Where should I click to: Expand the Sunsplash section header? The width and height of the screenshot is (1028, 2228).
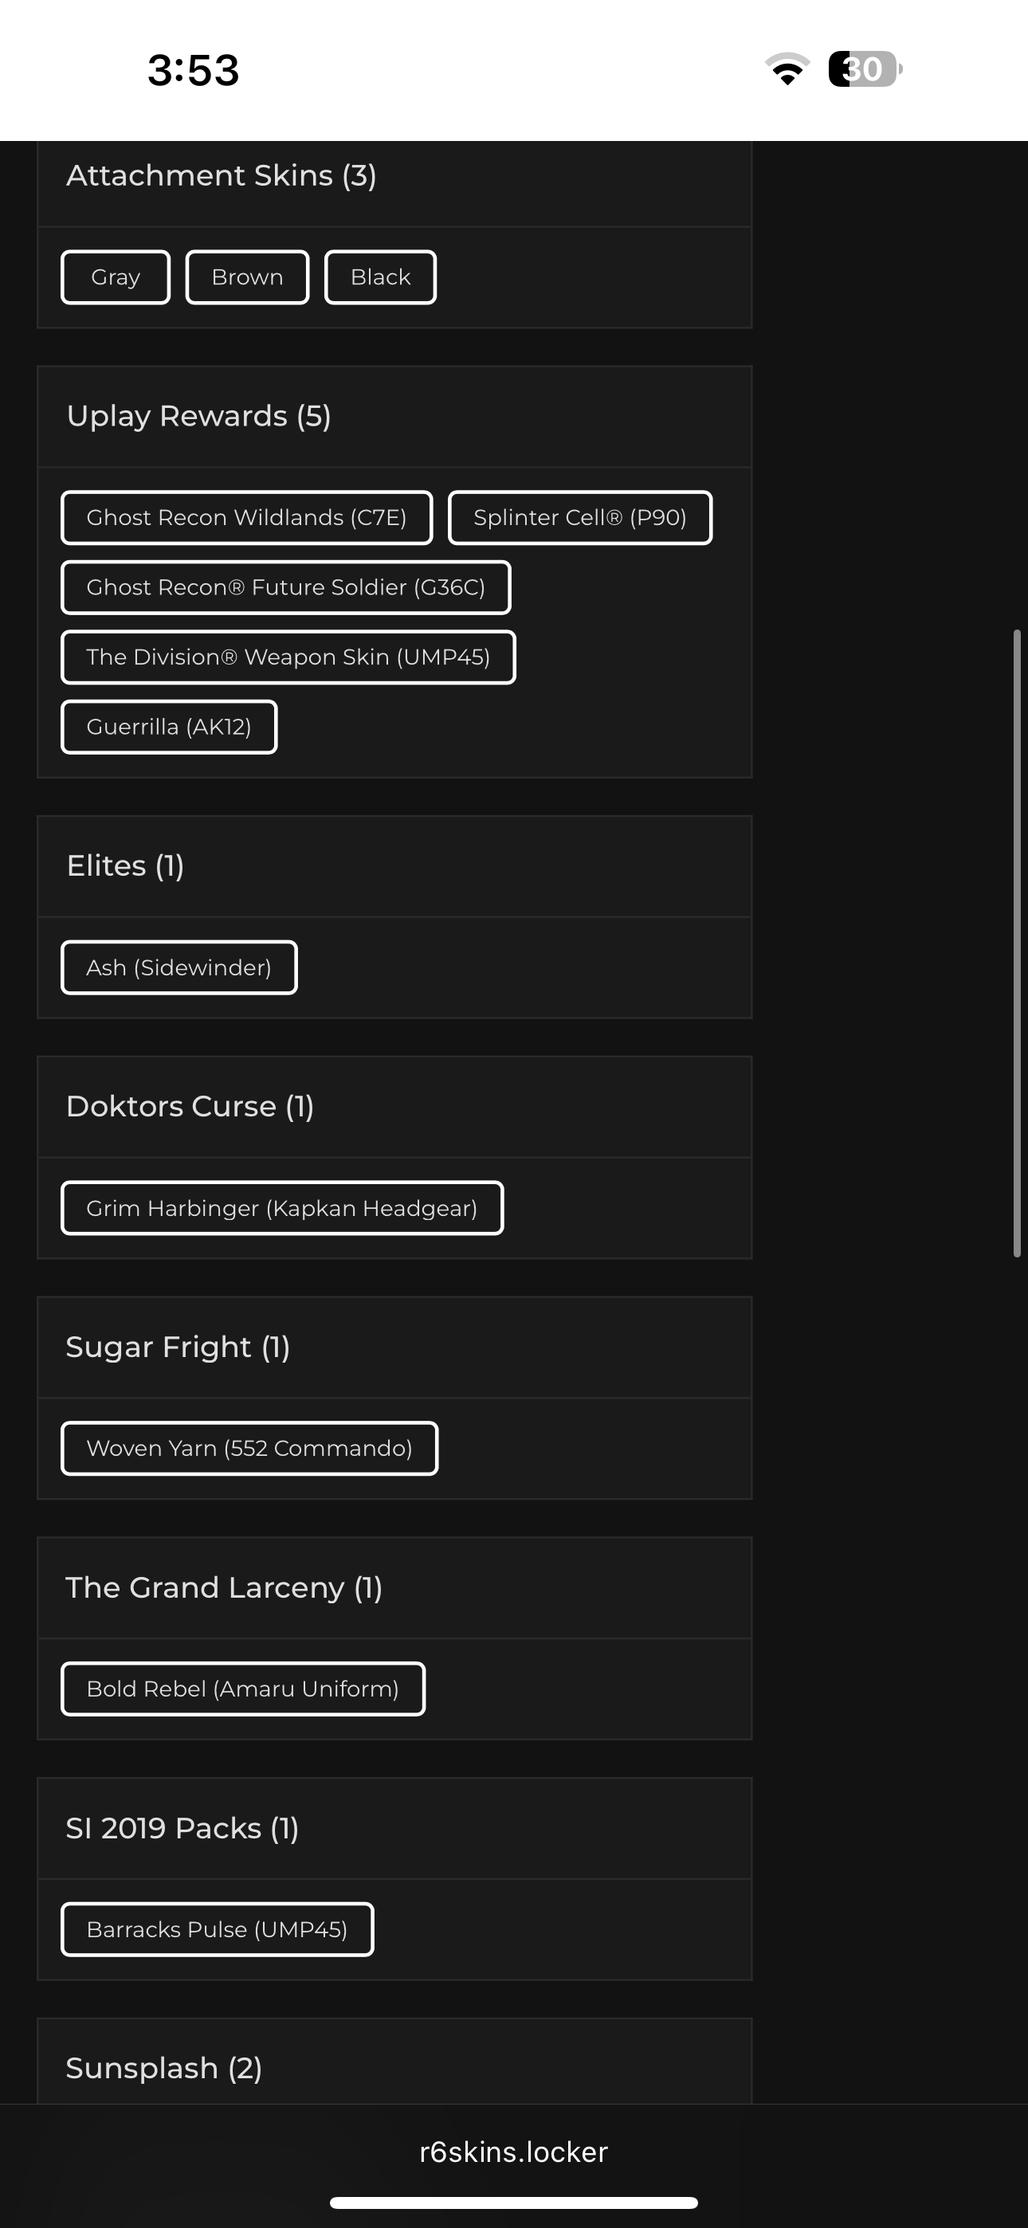coord(394,2068)
